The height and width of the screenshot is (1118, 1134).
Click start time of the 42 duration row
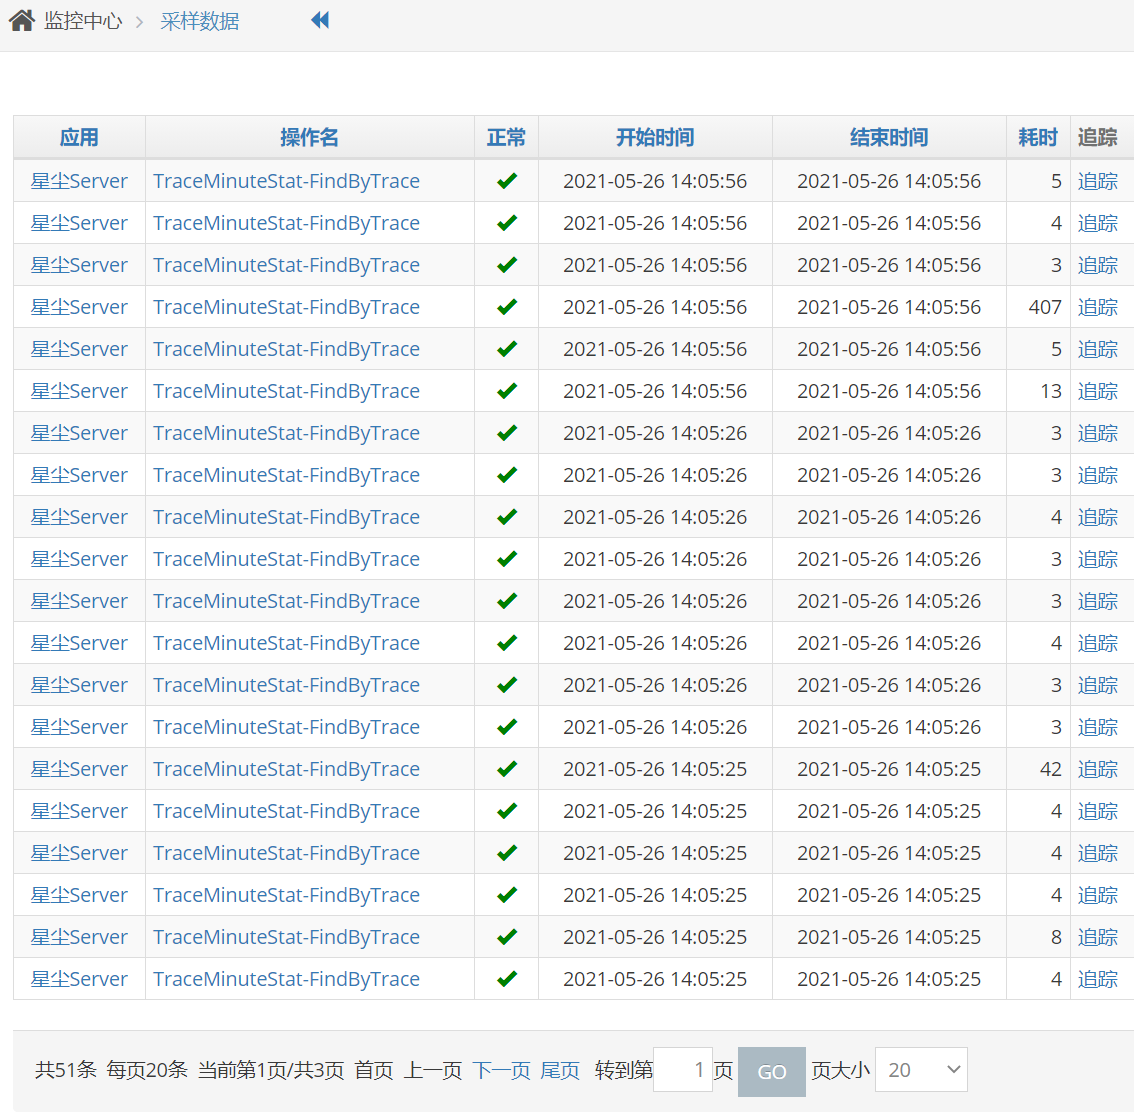tap(655, 769)
